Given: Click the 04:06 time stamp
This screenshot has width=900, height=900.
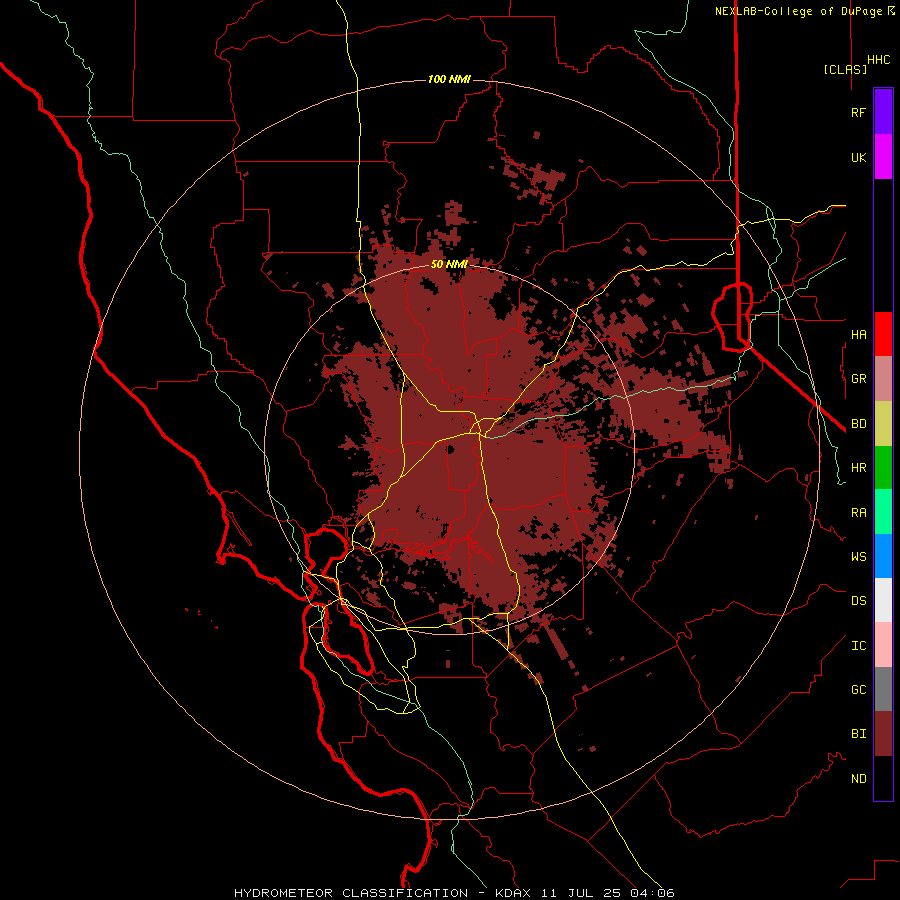Looking at the screenshot, I should point(651,893).
